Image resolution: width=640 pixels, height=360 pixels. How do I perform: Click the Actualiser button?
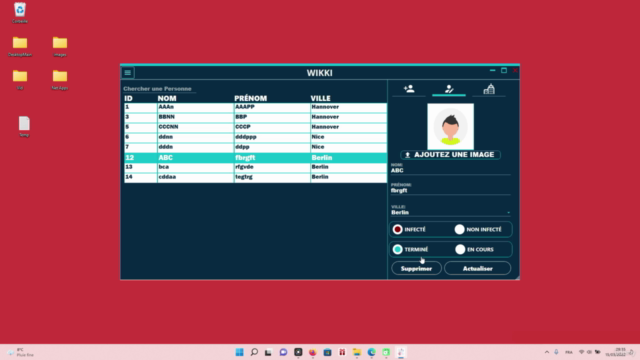478,269
